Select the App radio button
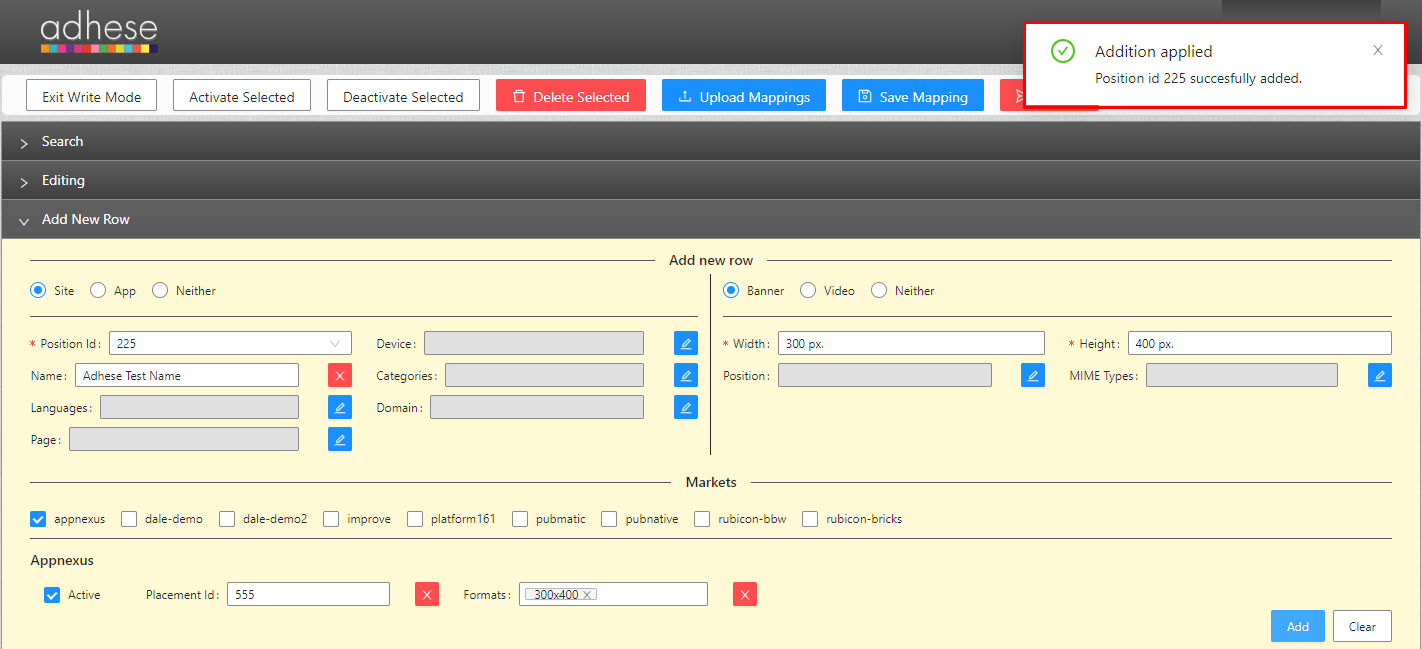The width and height of the screenshot is (1422, 649). tap(98, 291)
